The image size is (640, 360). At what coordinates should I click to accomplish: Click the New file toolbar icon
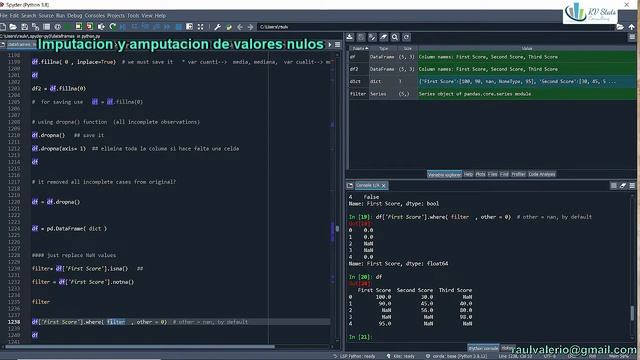tap(3, 27)
